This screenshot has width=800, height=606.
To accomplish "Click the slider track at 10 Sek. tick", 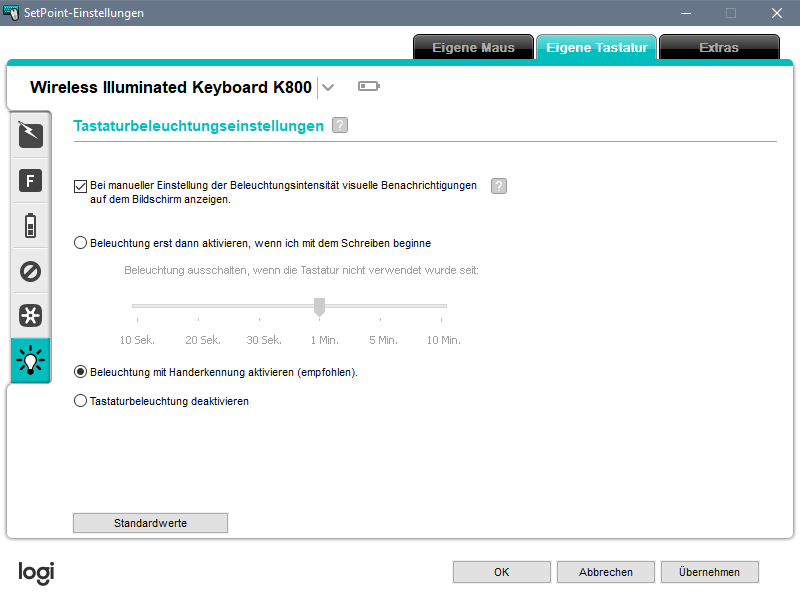I will point(137,306).
